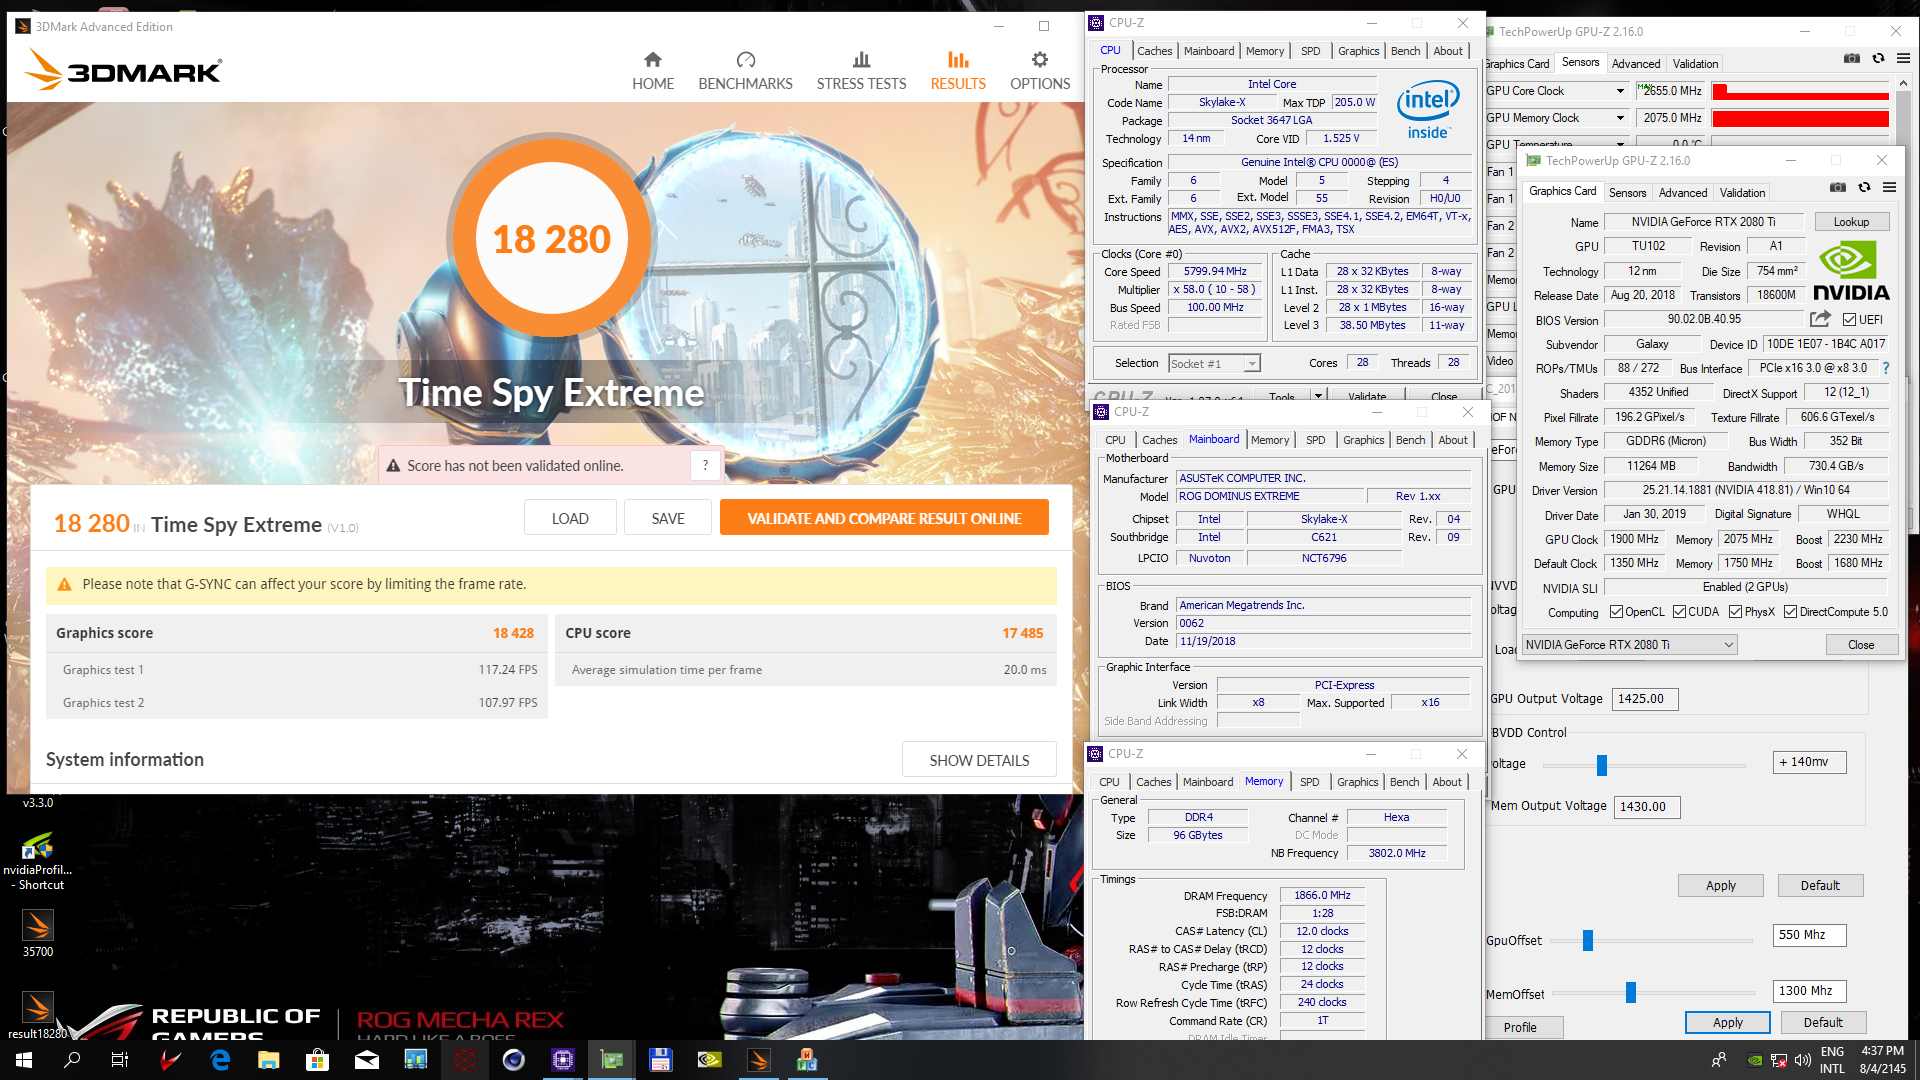Expand CPU-Z Tools dropdown arrow
The width and height of the screenshot is (1920, 1080).
(1318, 396)
